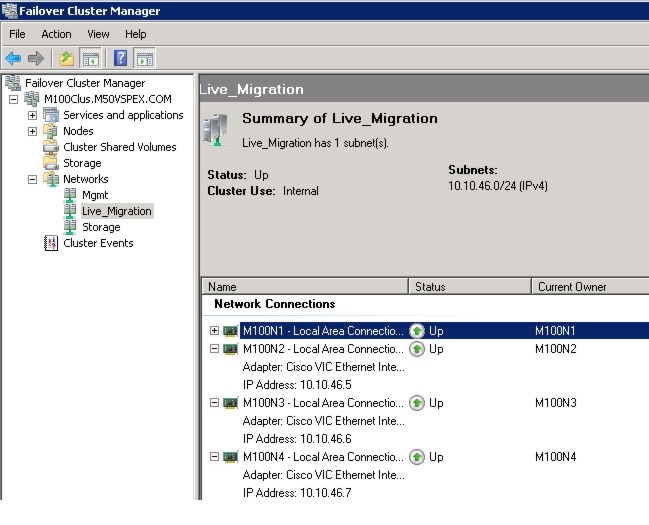Select Live_Migration network in the tree
The width and height of the screenshot is (649, 525).
click(117, 211)
